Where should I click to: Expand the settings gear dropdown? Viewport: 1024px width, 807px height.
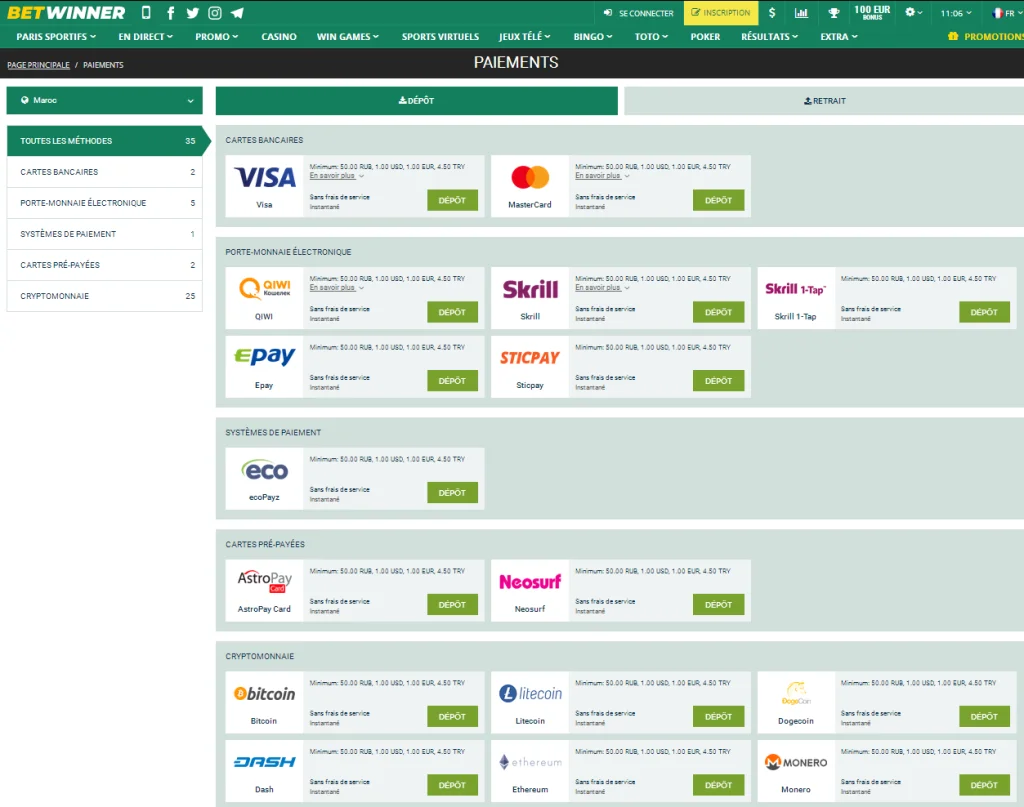point(913,13)
